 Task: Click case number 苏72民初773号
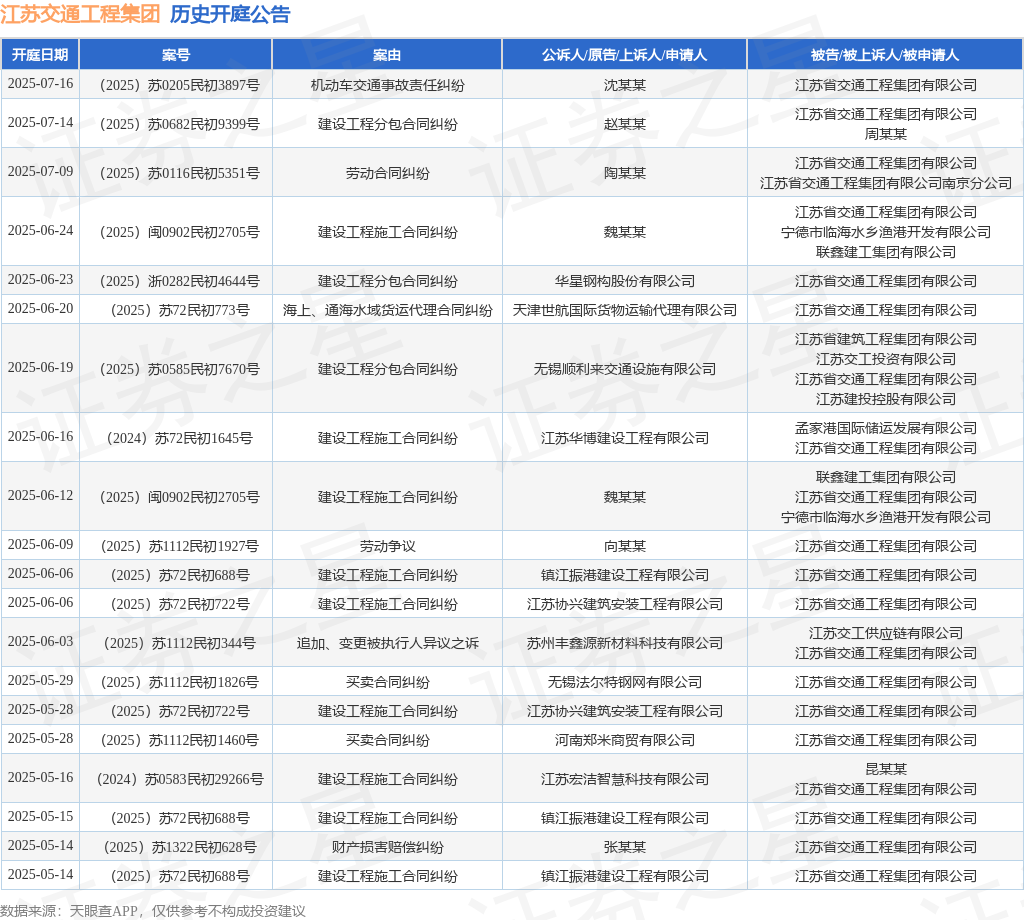point(180,310)
